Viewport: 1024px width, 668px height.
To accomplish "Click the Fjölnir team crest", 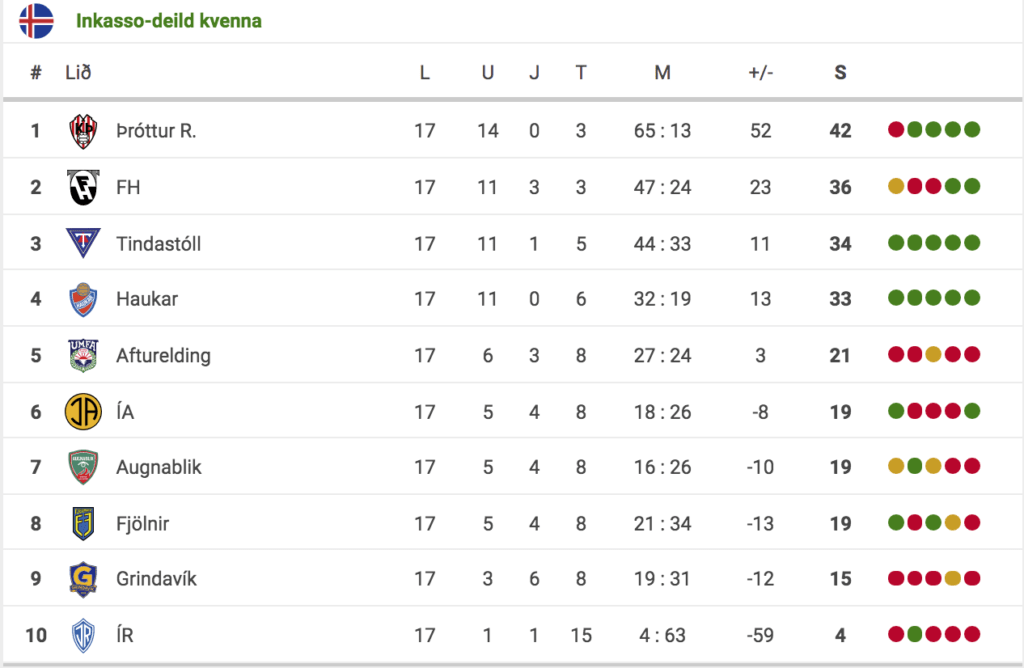I will click(83, 523).
